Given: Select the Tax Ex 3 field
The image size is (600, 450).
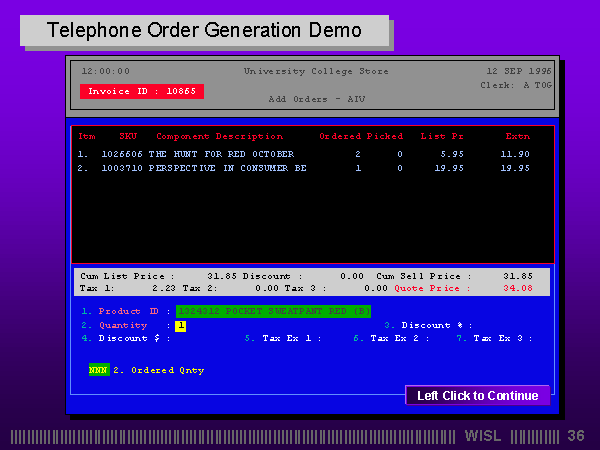Looking at the screenshot, I should click(x=501, y=338).
